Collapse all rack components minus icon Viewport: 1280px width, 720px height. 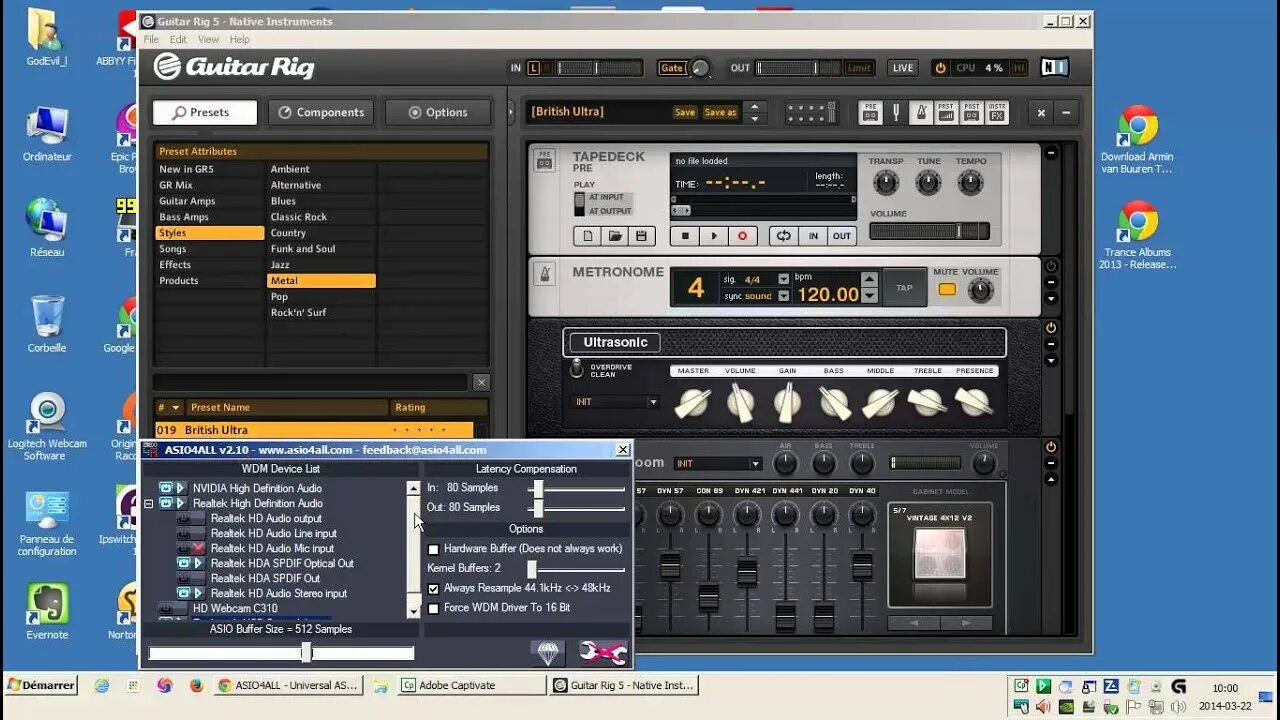click(x=1065, y=113)
